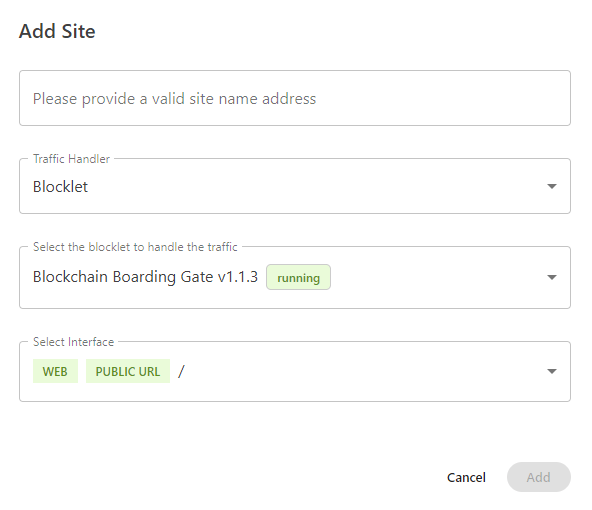Click the Traffic Handler field label
The width and height of the screenshot is (592, 510).
coord(71,159)
